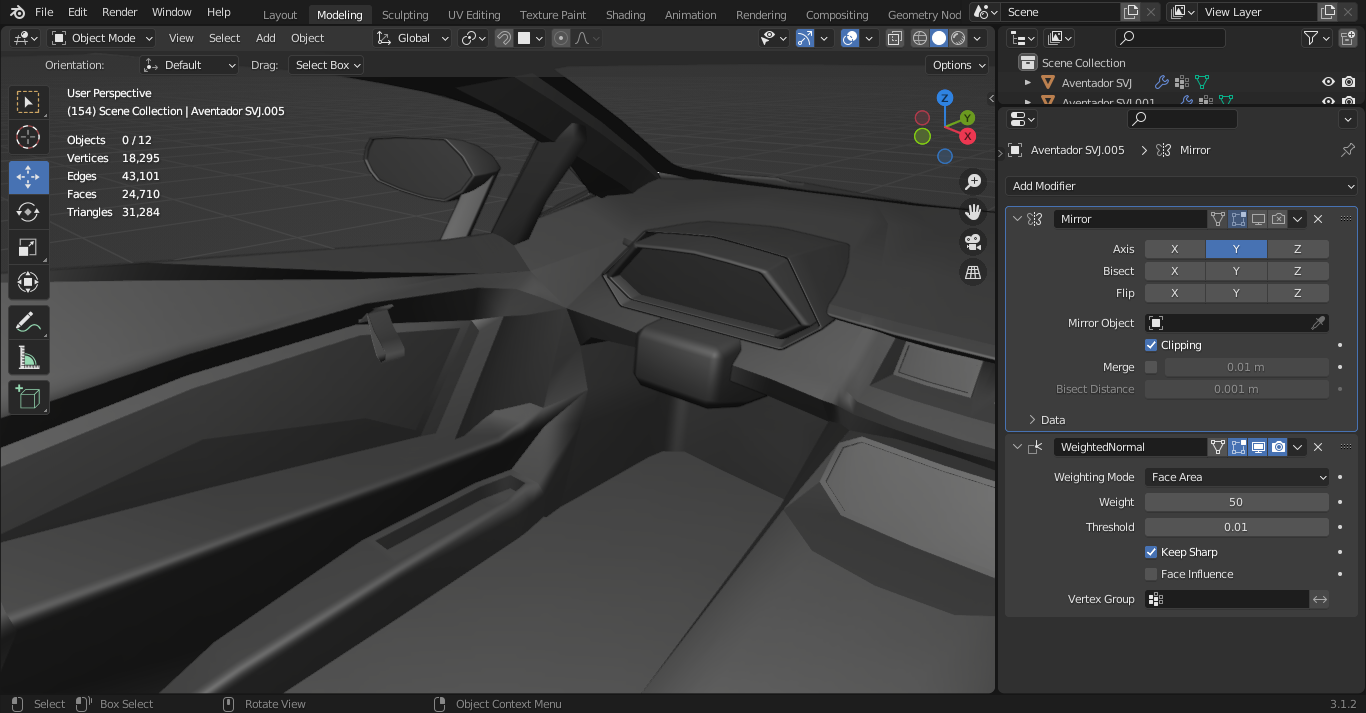Activate the Transform tool
Screen dimensions: 1366x713
(x=28, y=284)
